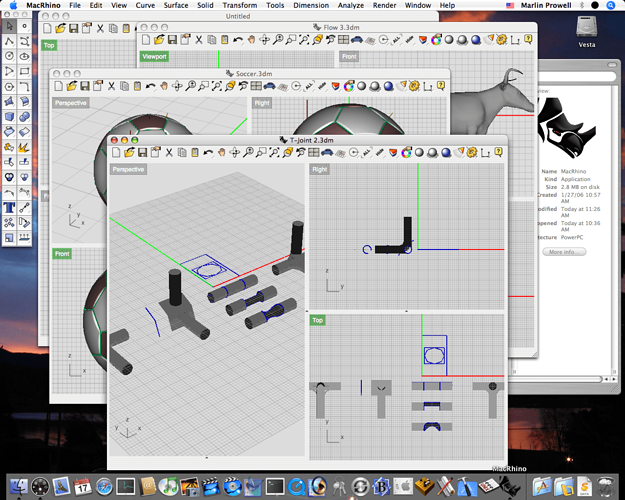The width and height of the screenshot is (625, 500).
Task: Choose the Fillet curves tool
Action: coord(24,87)
